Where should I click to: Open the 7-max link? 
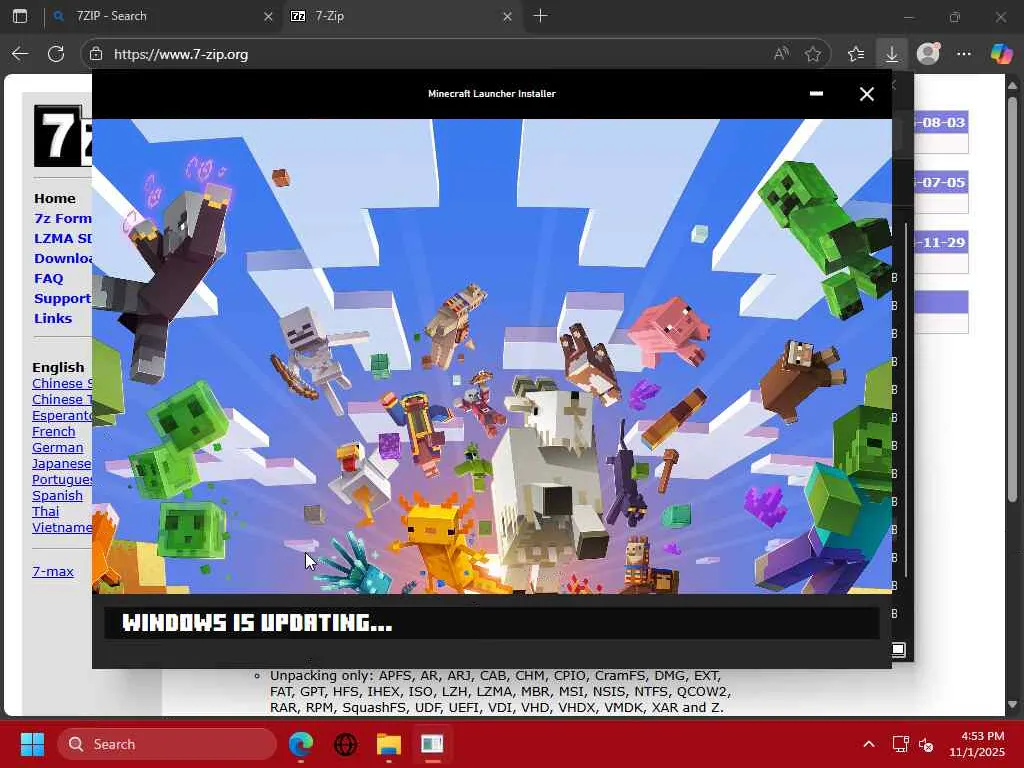coord(53,571)
